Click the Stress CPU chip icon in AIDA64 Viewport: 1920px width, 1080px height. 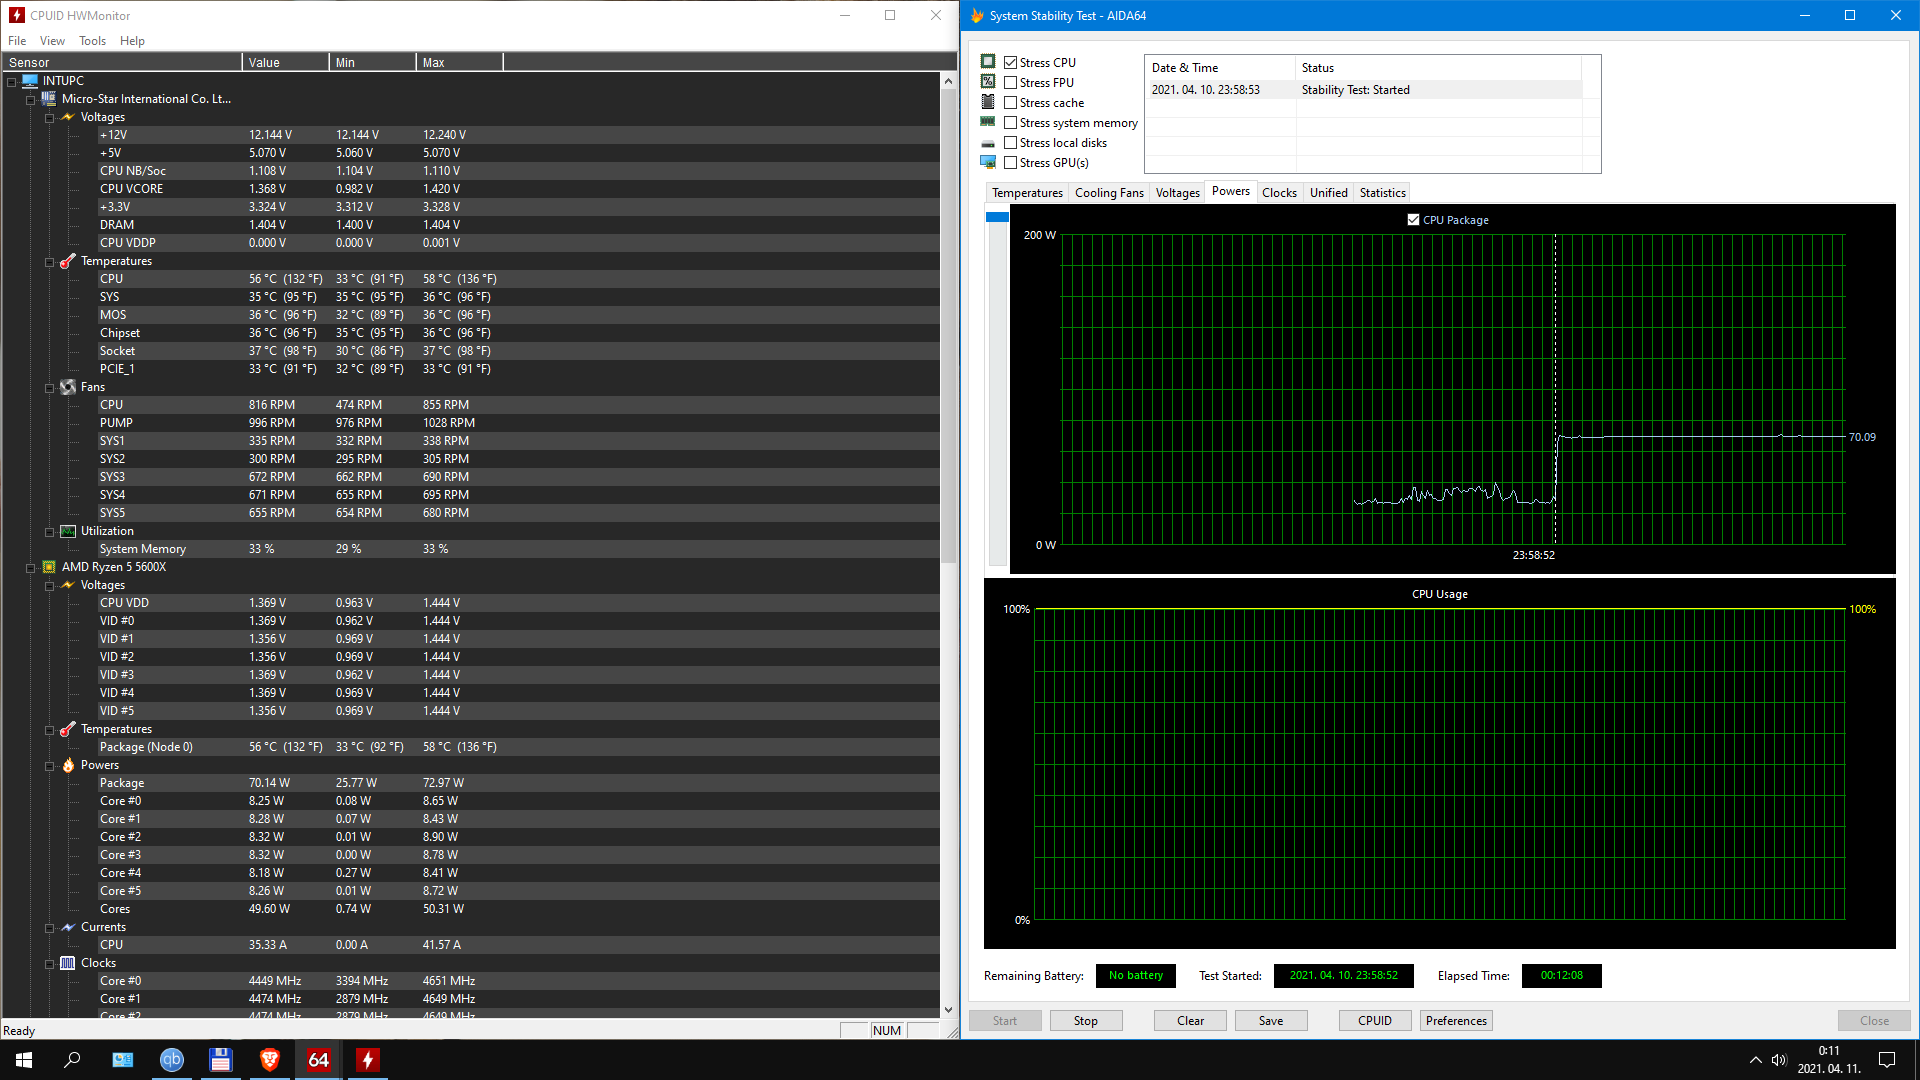point(988,62)
